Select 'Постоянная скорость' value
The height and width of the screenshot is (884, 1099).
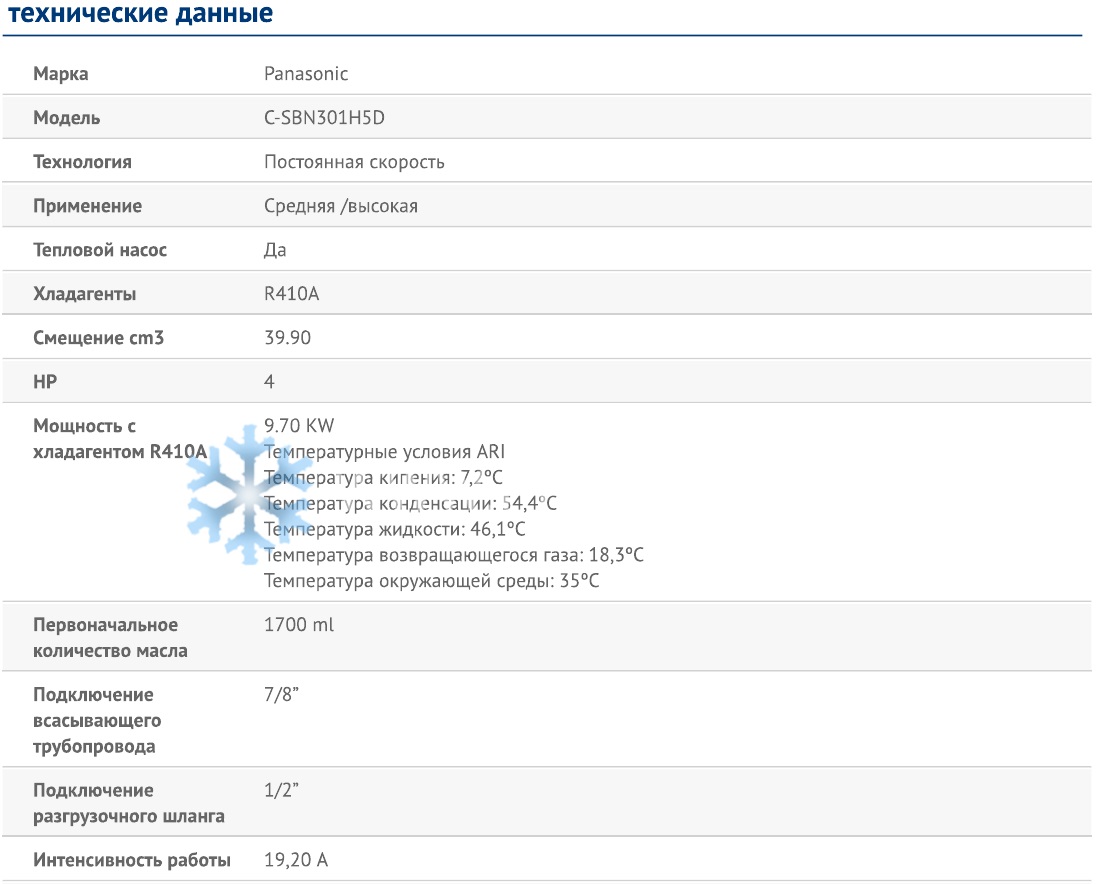pos(354,162)
